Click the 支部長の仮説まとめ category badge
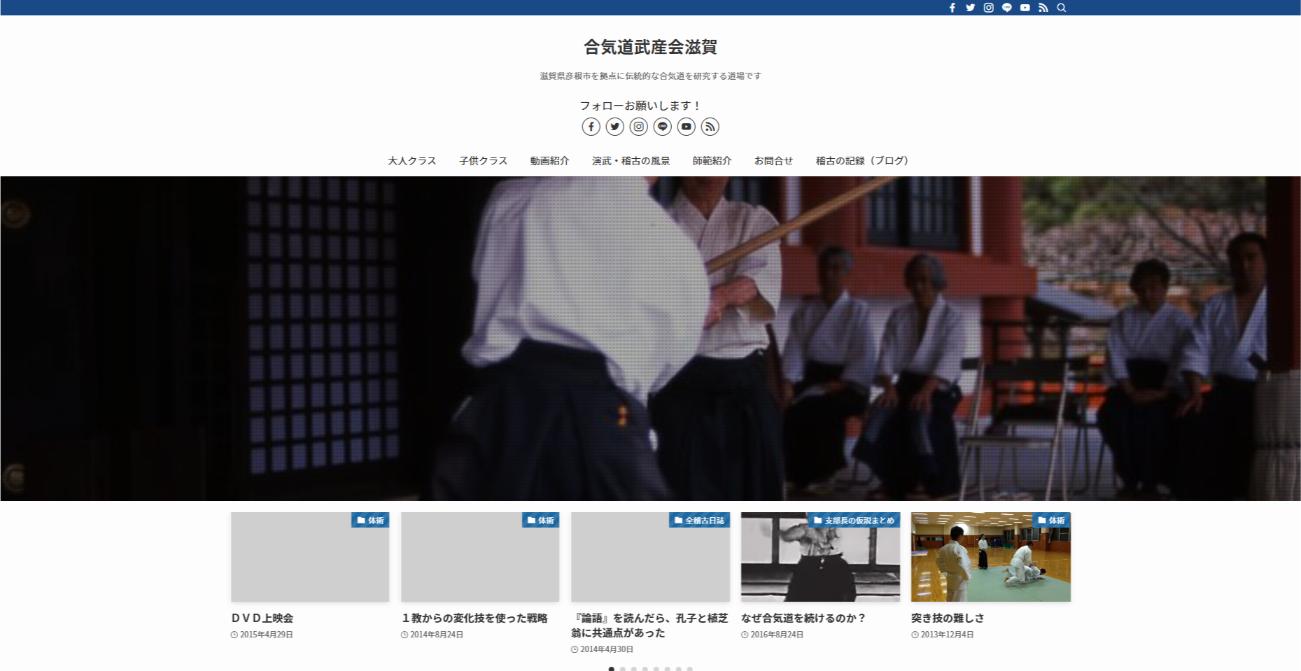 (x=856, y=520)
